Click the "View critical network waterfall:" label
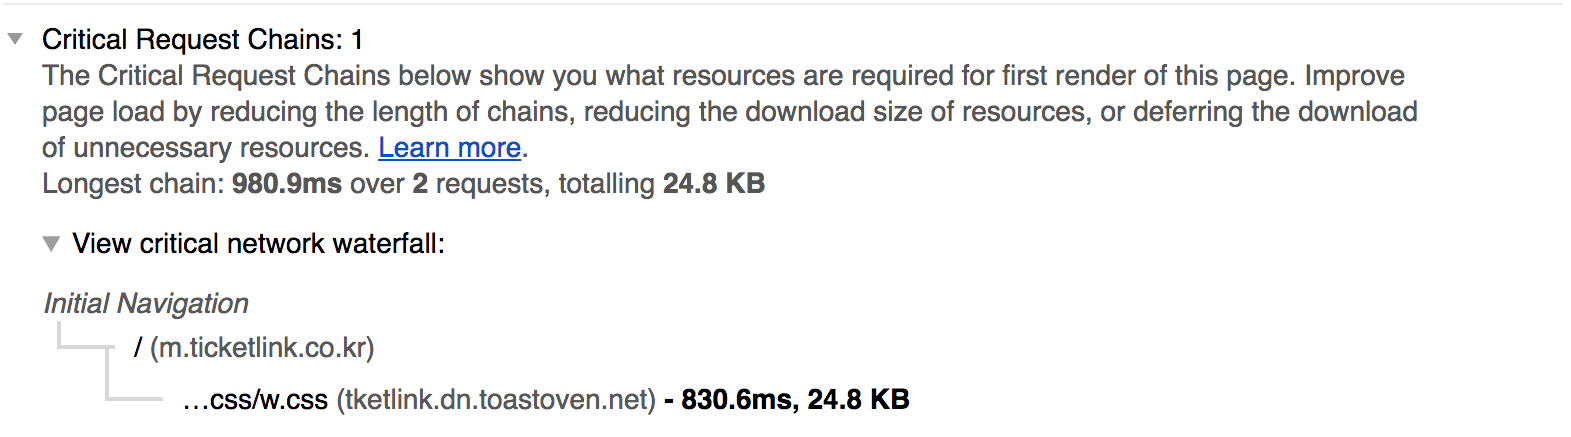Screen dimensions: 1571x437 point(258,244)
